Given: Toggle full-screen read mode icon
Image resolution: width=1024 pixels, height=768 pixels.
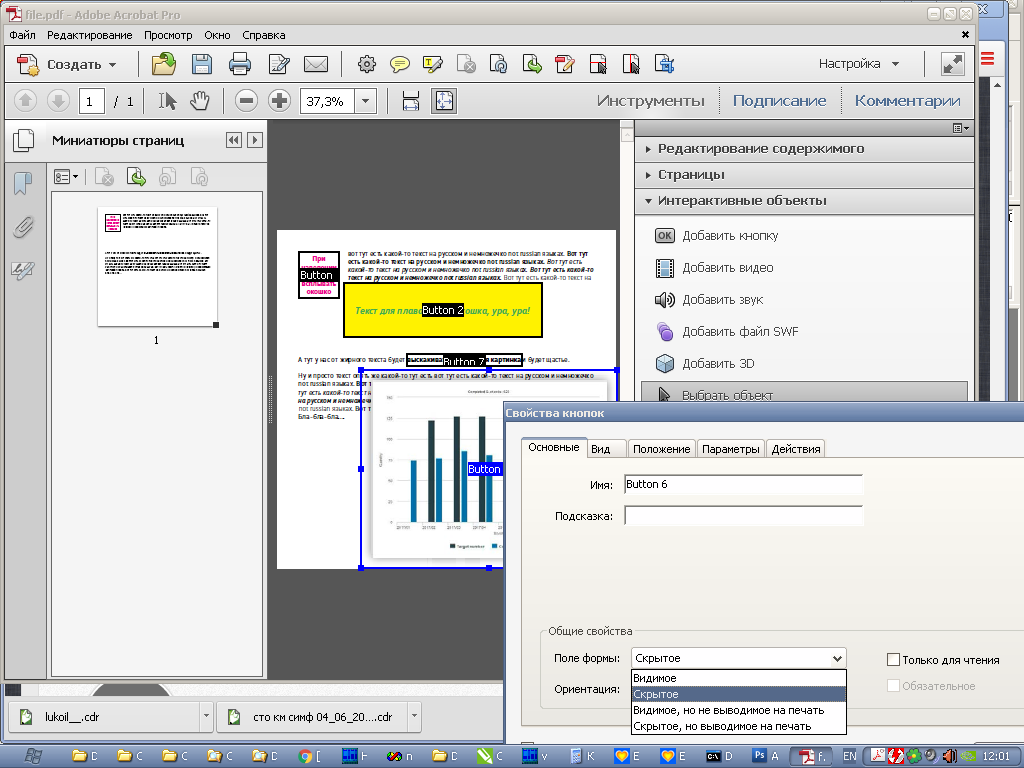Looking at the screenshot, I should coord(953,64).
